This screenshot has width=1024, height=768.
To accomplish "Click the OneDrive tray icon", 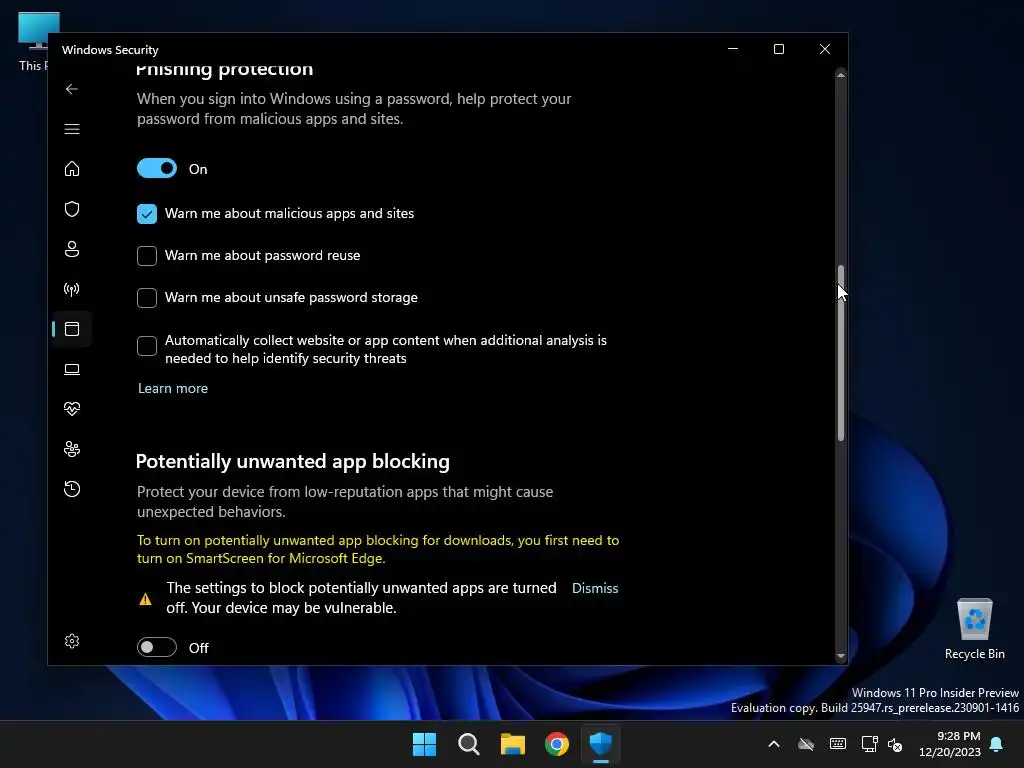I will pos(806,744).
